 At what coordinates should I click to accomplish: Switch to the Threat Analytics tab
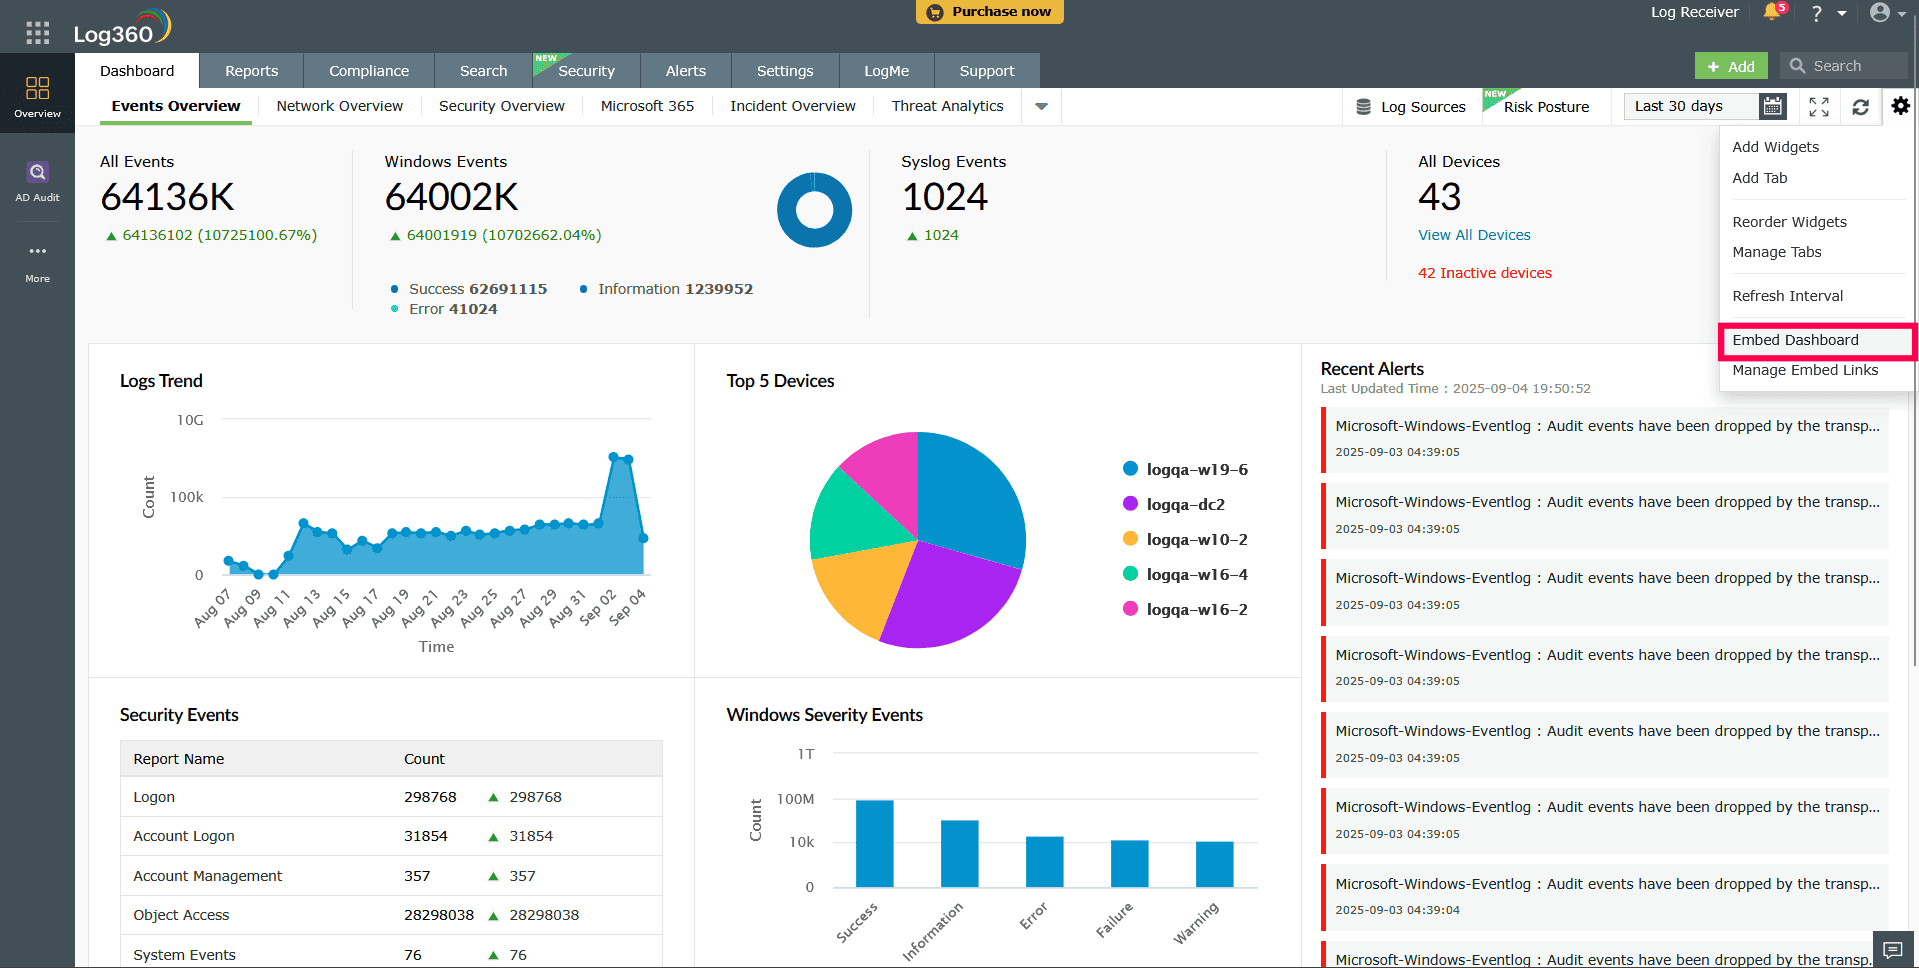tap(946, 105)
